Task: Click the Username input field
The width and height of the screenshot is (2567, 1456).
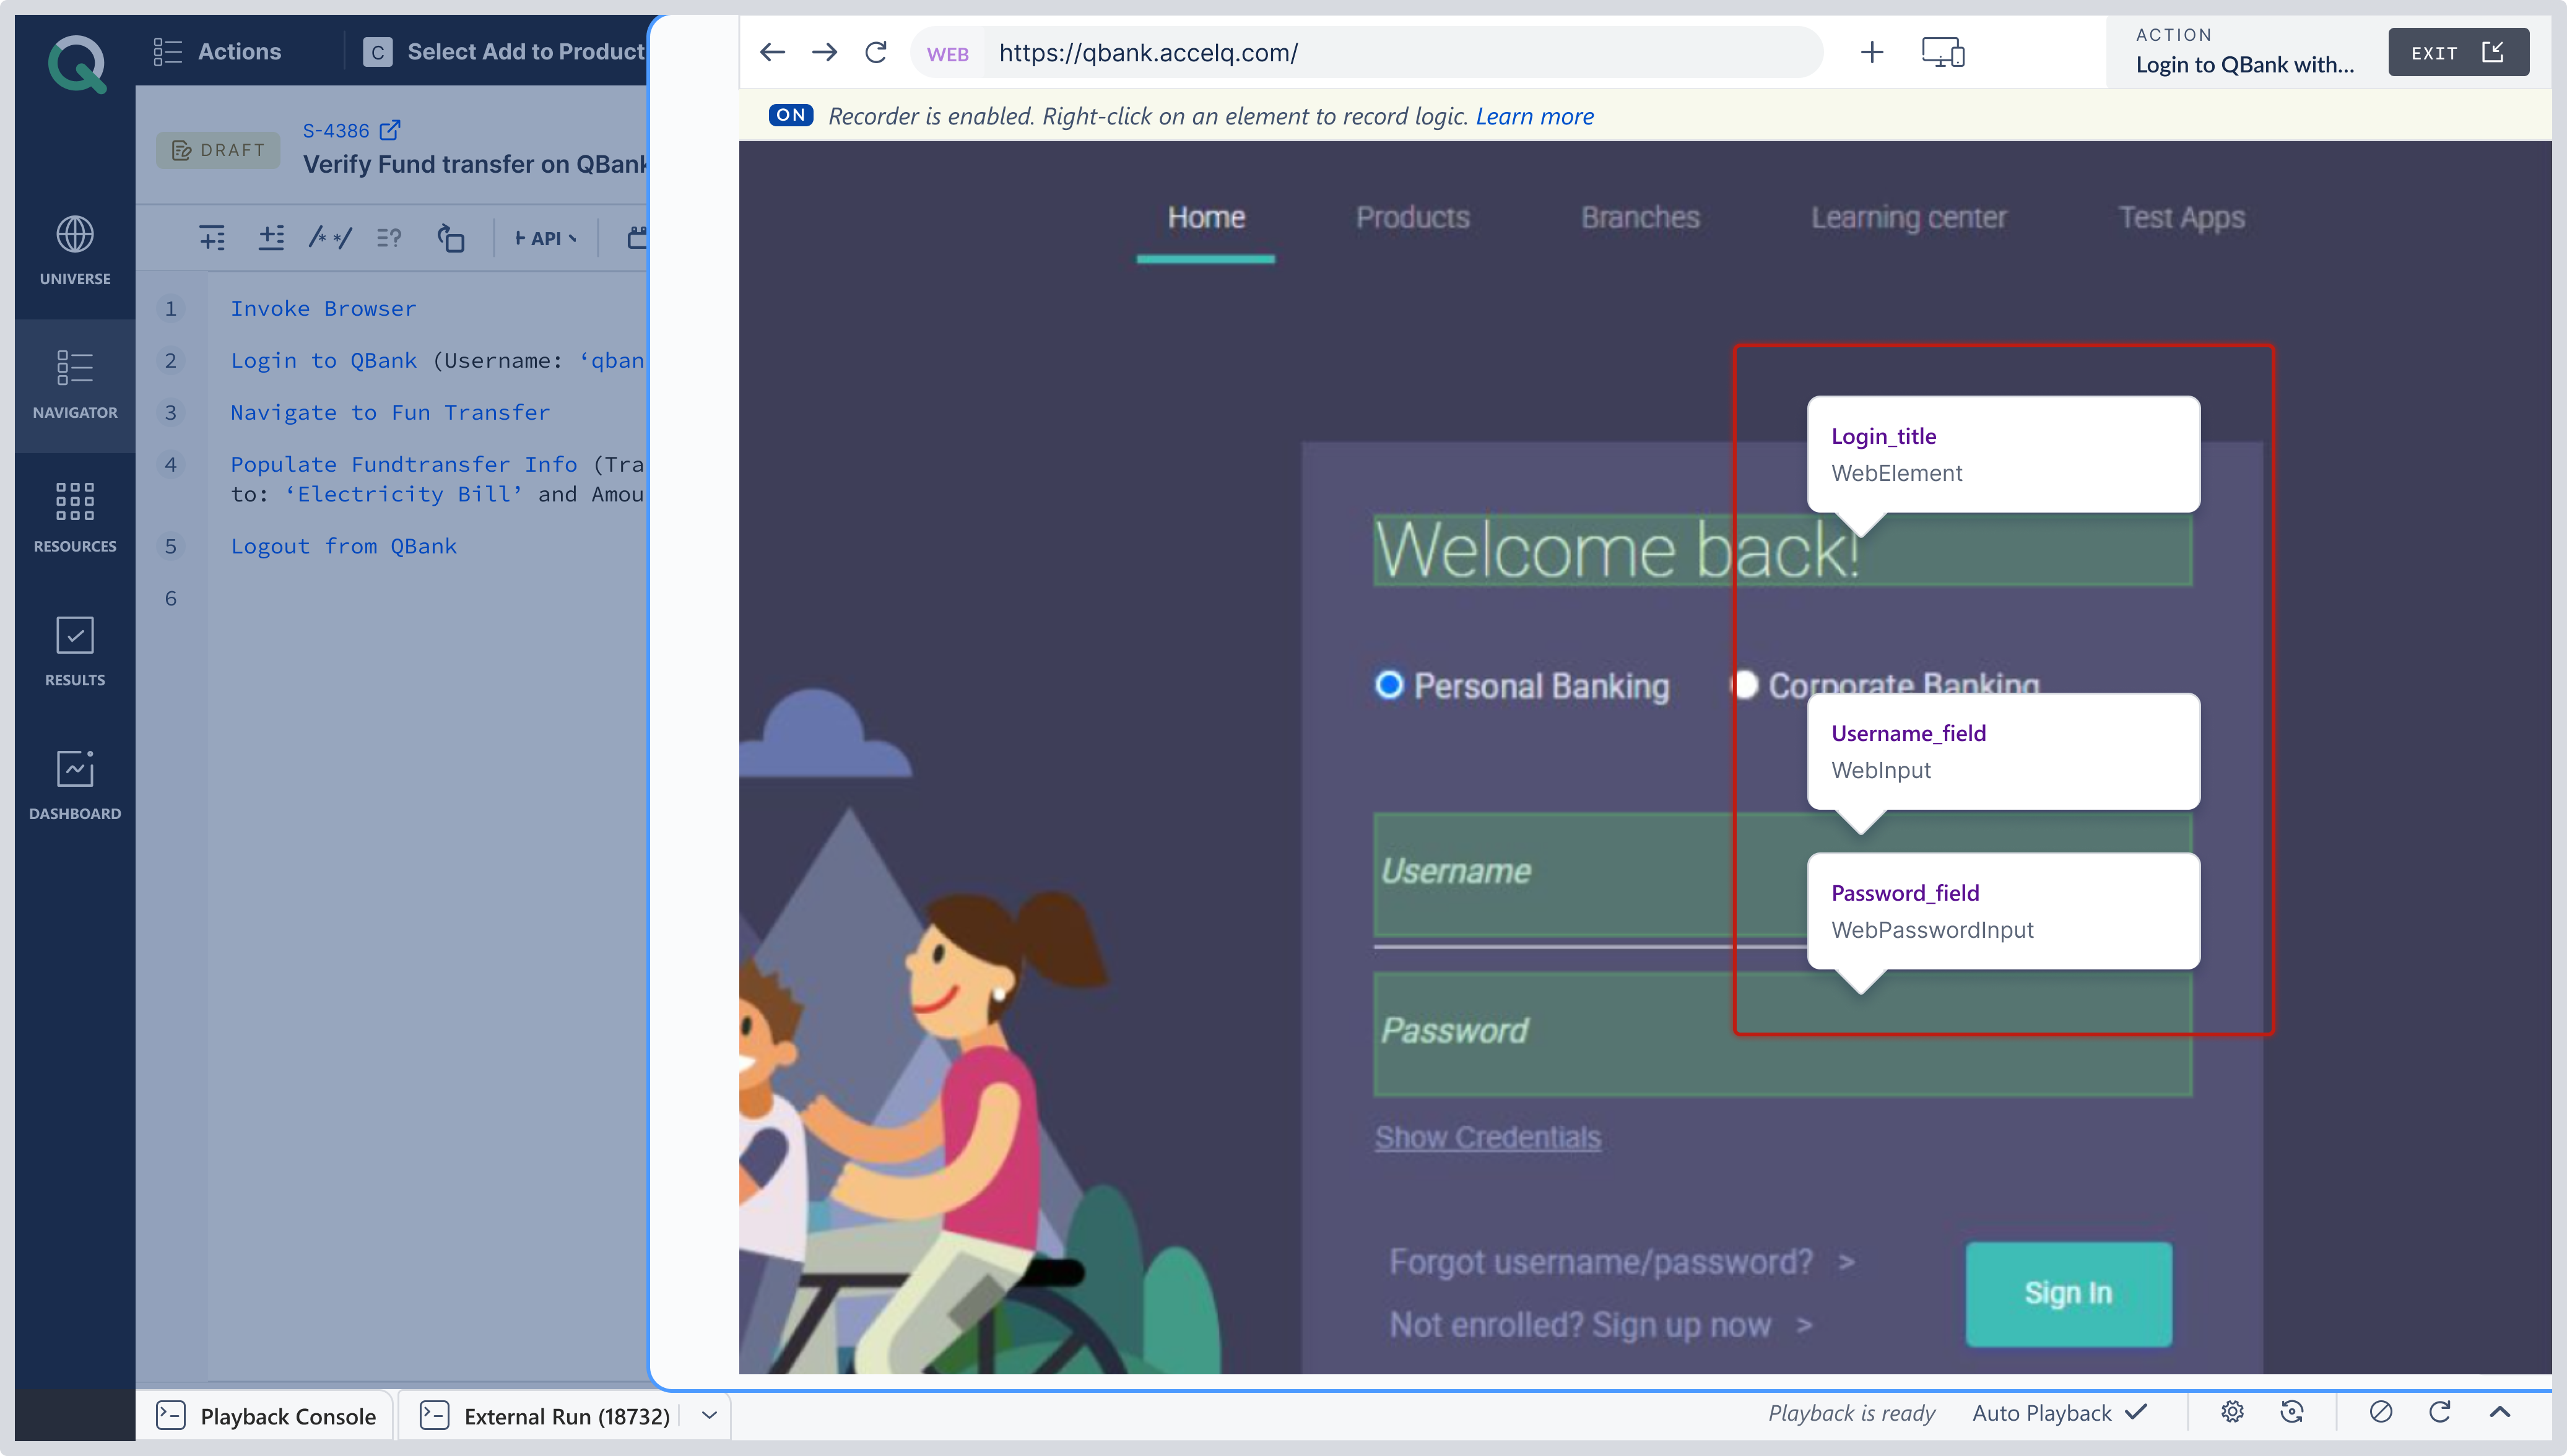Action: point(1782,875)
